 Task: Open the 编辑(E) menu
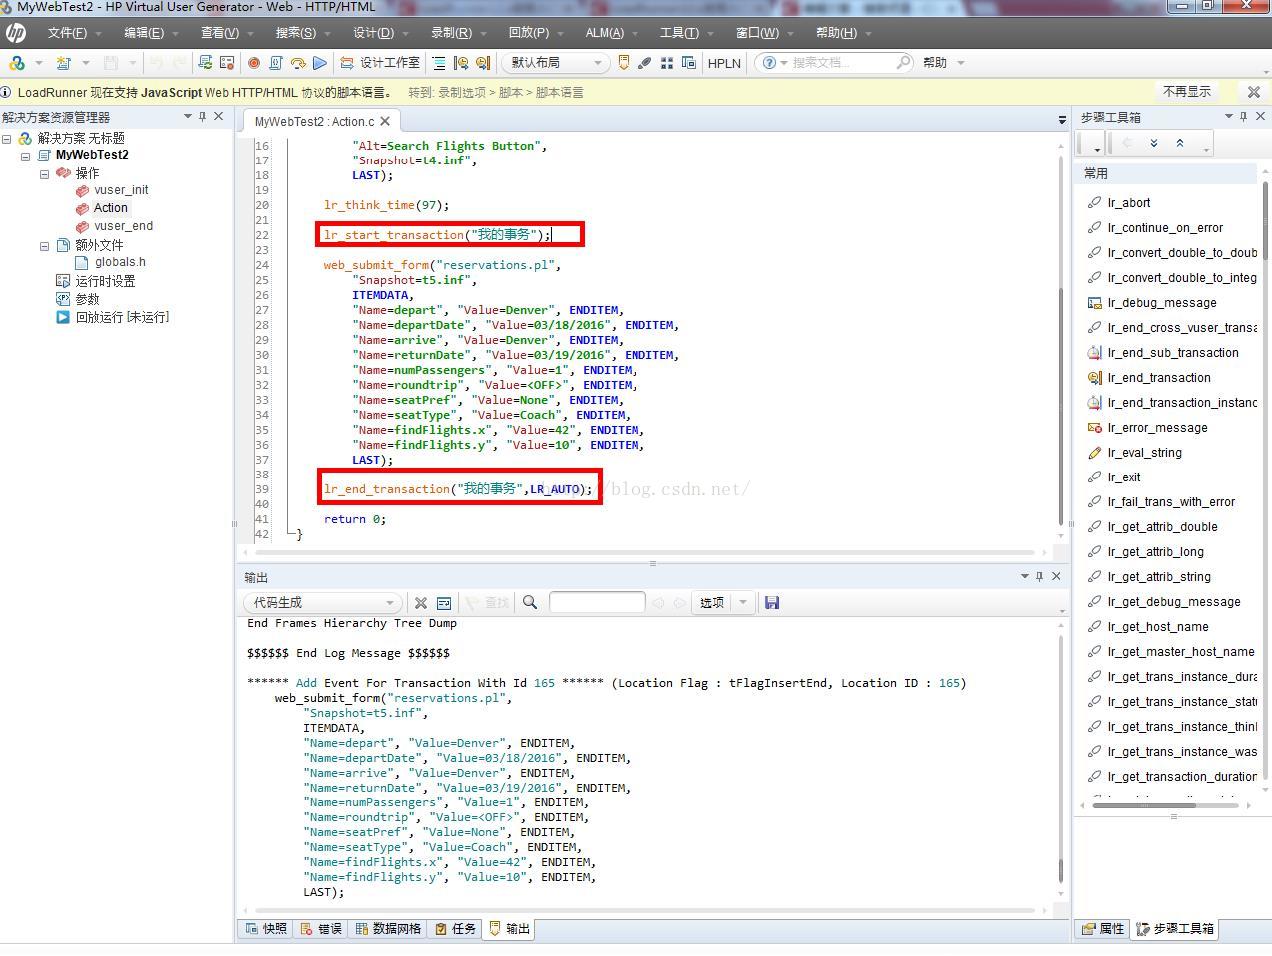144,33
